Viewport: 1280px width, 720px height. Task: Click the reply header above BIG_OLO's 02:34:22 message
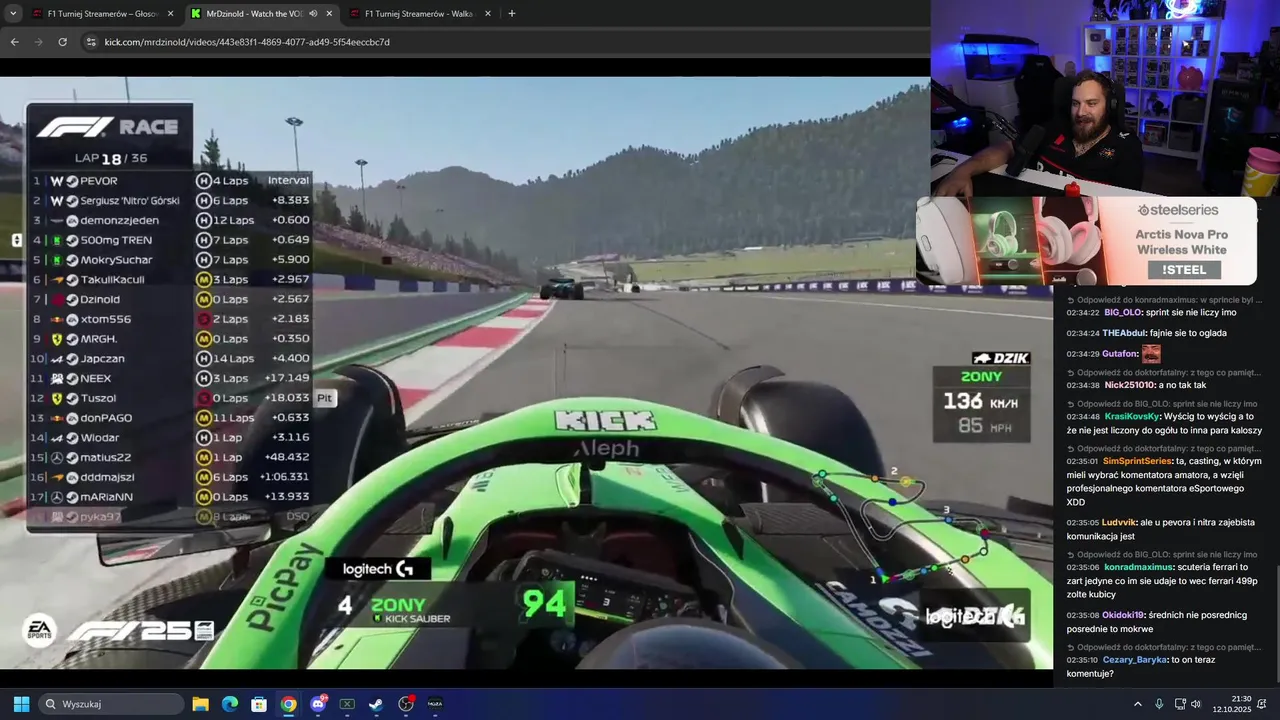tap(1164, 300)
